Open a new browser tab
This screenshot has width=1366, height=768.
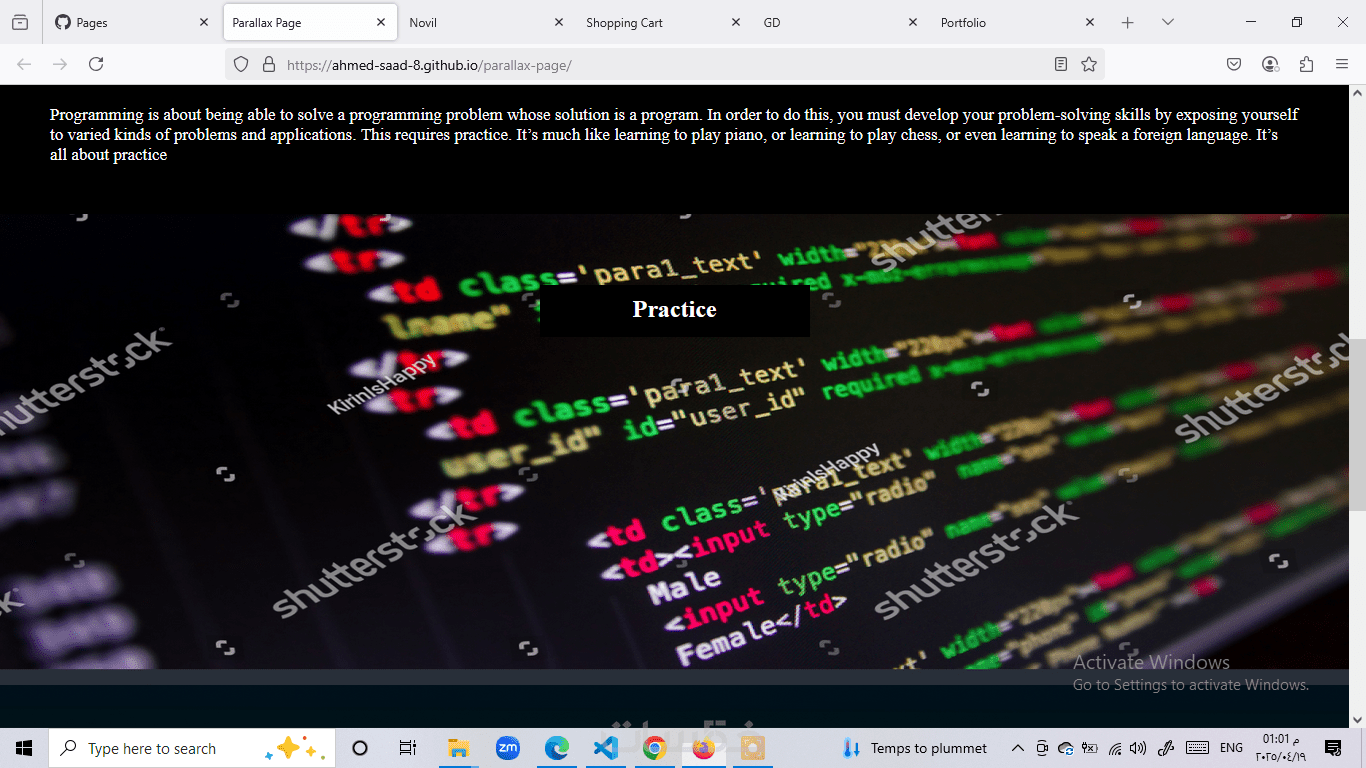tap(1128, 22)
